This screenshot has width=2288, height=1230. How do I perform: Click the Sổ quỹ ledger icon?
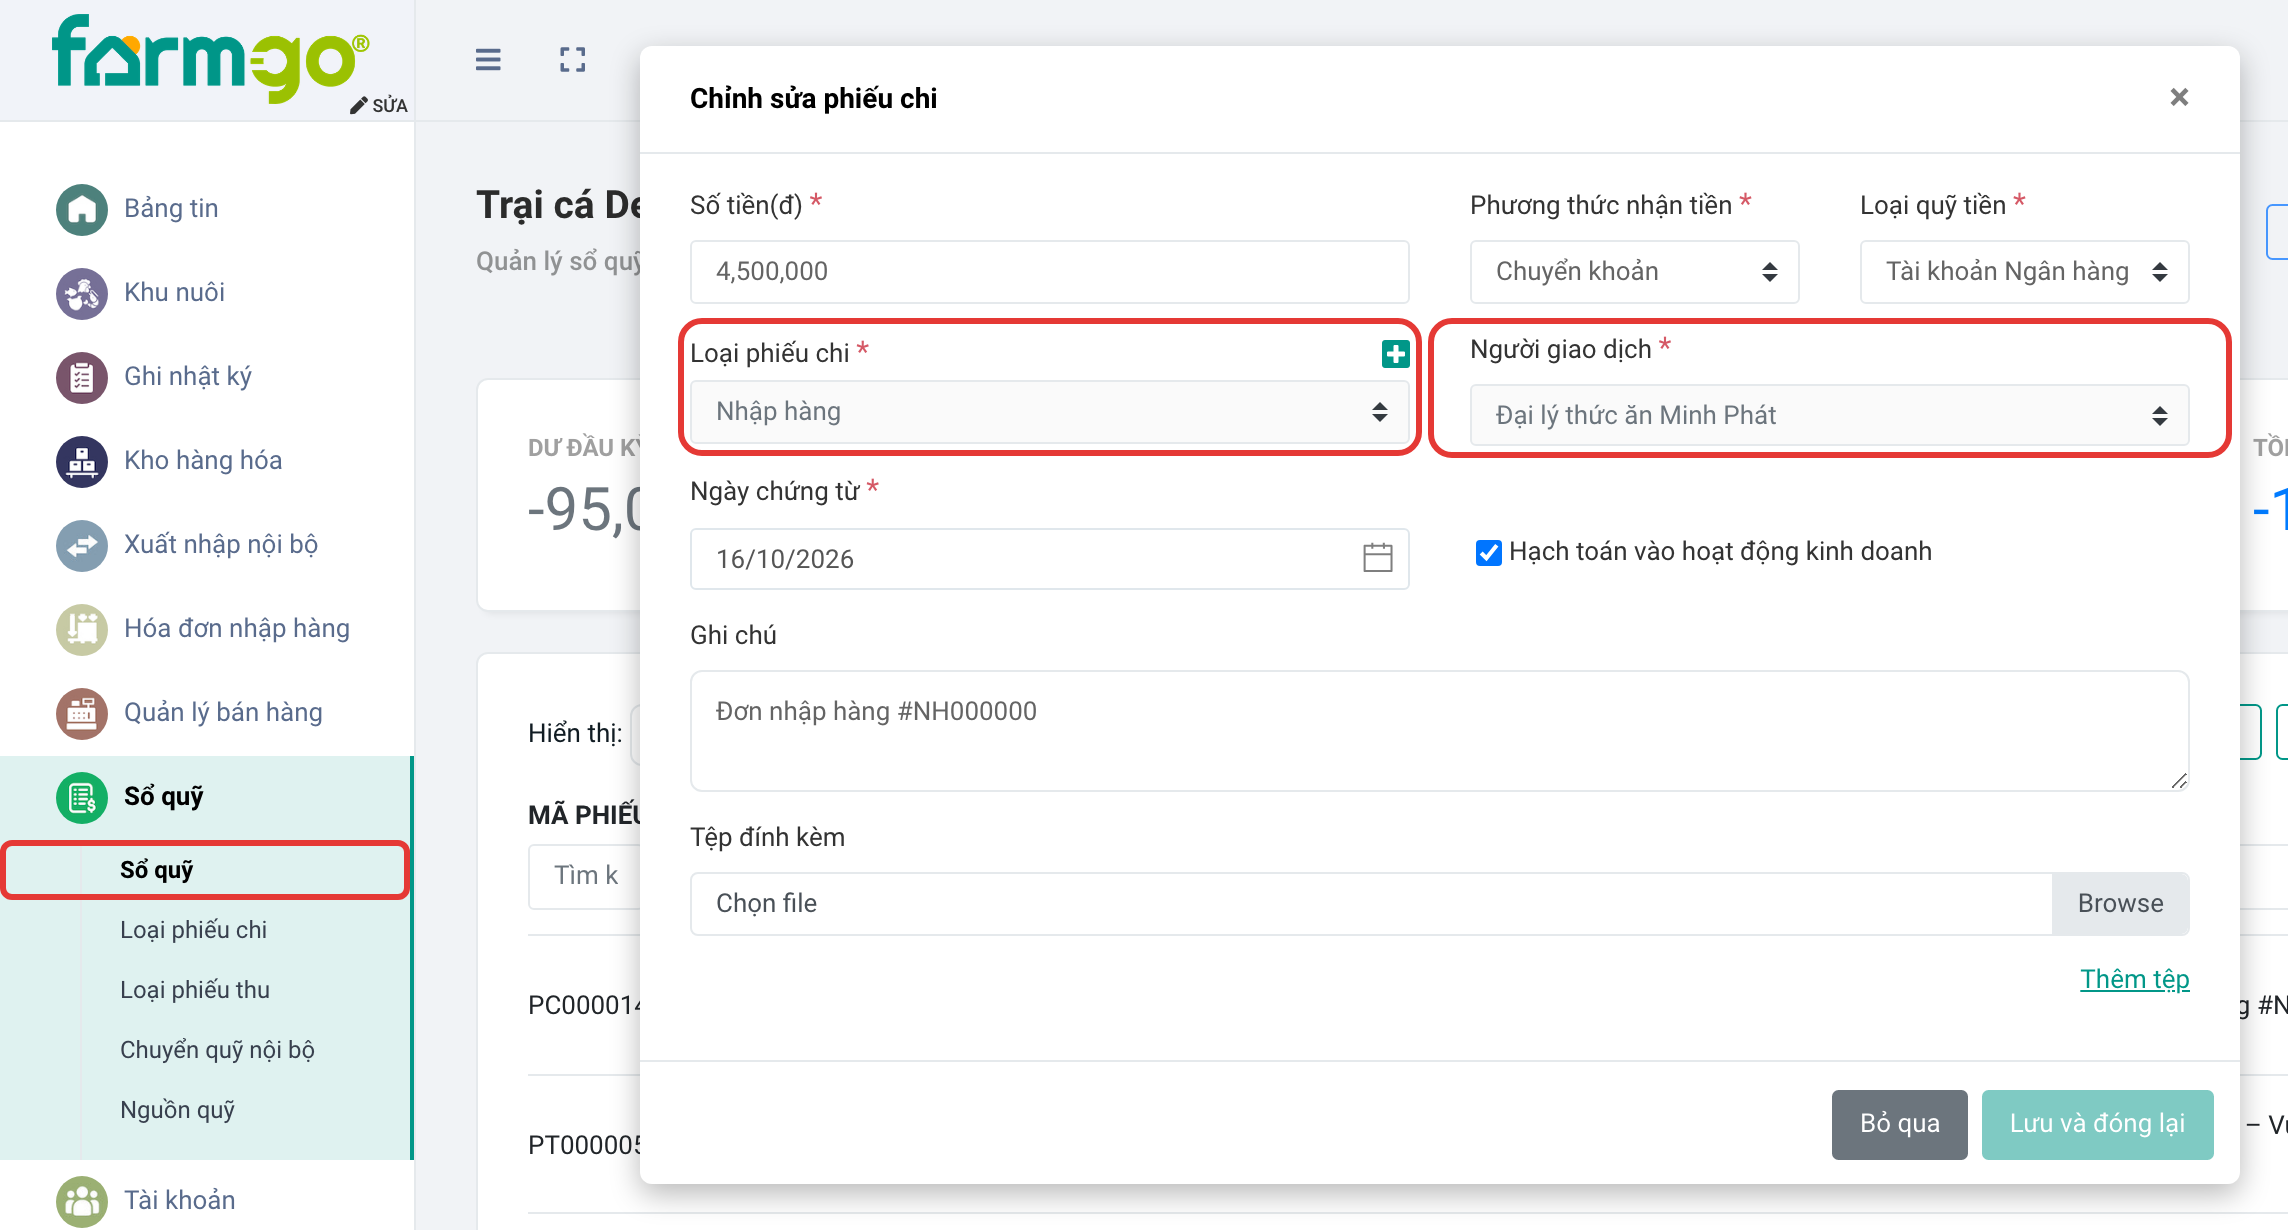82,797
